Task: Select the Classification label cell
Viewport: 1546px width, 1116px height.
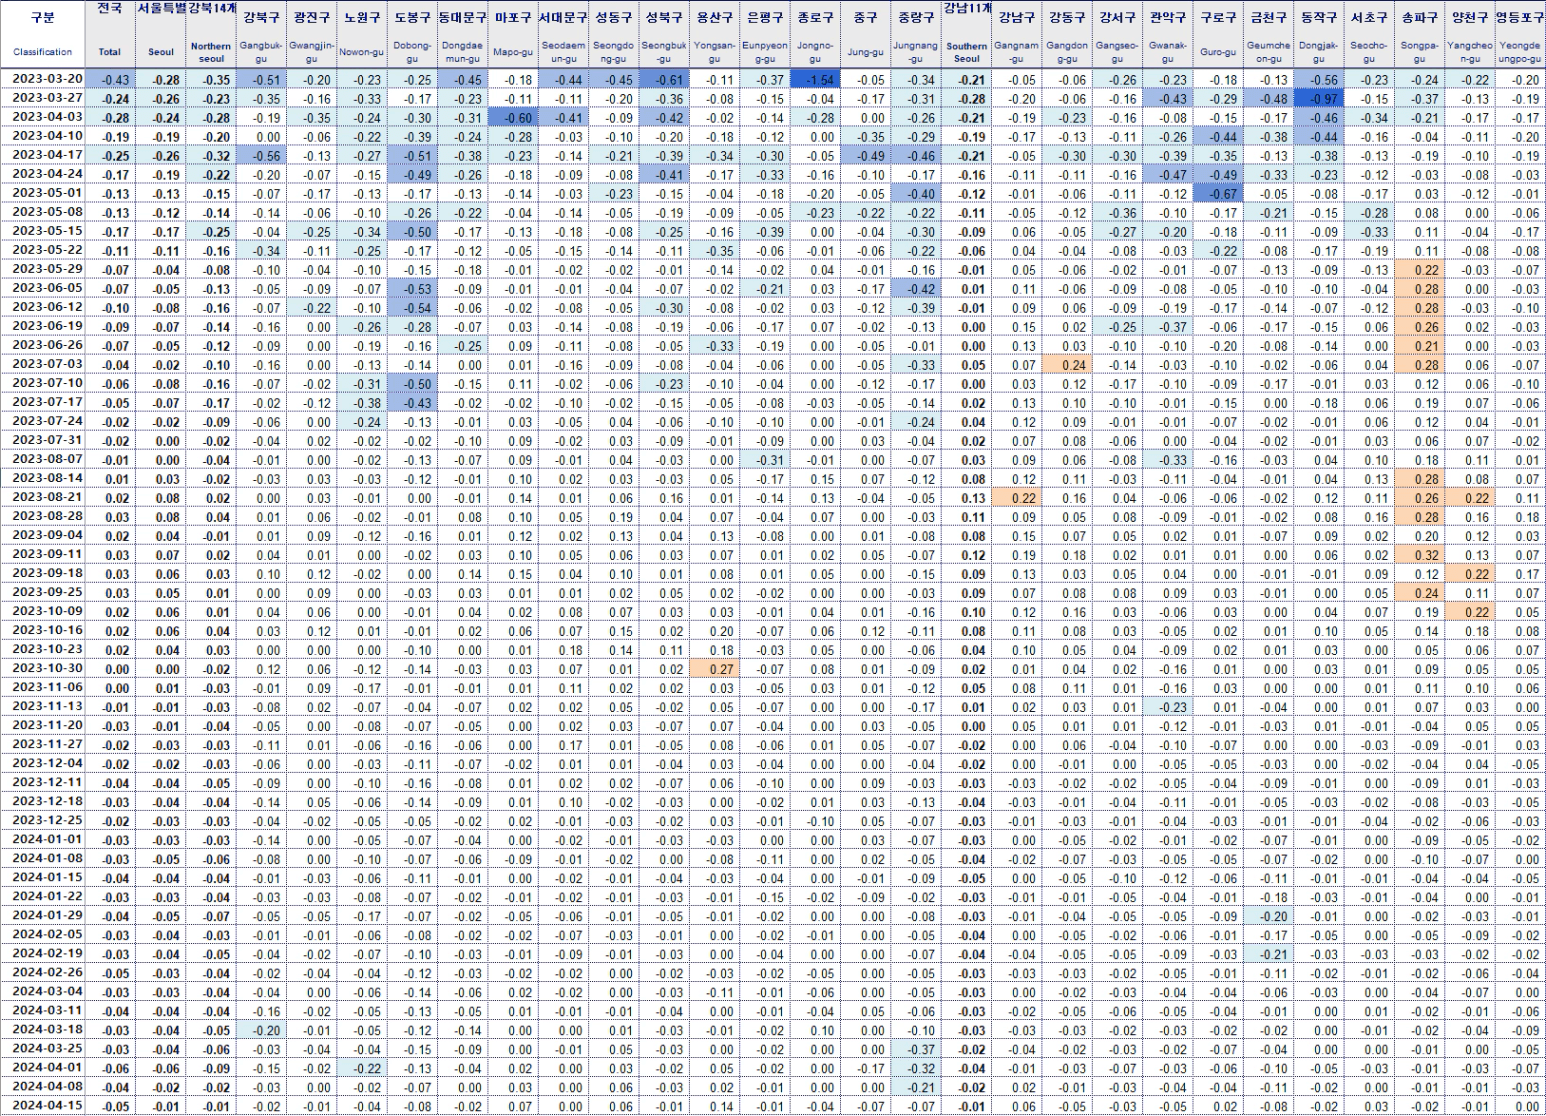Action: point(42,52)
